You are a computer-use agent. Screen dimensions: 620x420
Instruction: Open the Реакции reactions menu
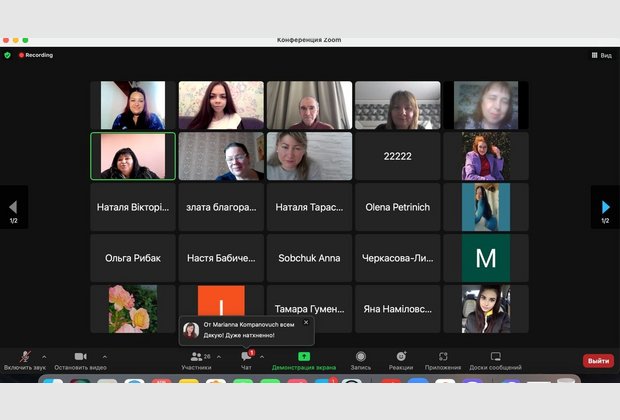coord(401,357)
